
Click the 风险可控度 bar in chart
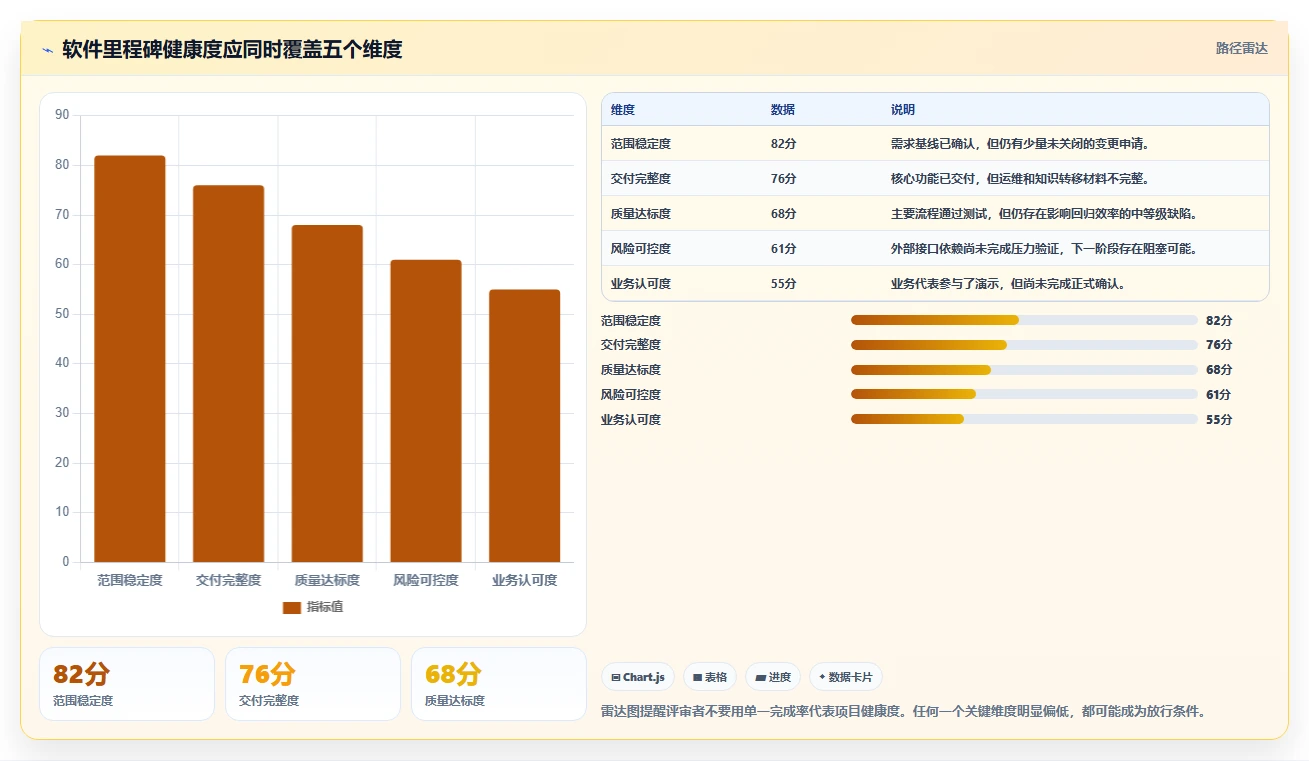[426, 411]
